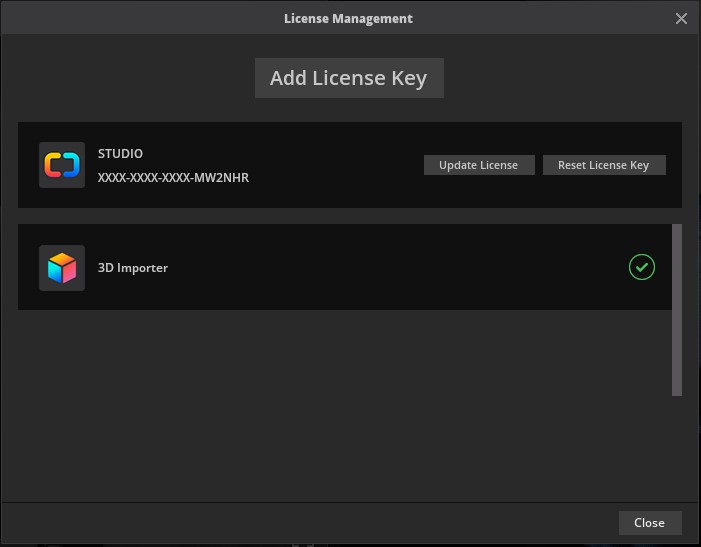
Task: Click the footer bar left of Close
Action: [x=300, y=523]
